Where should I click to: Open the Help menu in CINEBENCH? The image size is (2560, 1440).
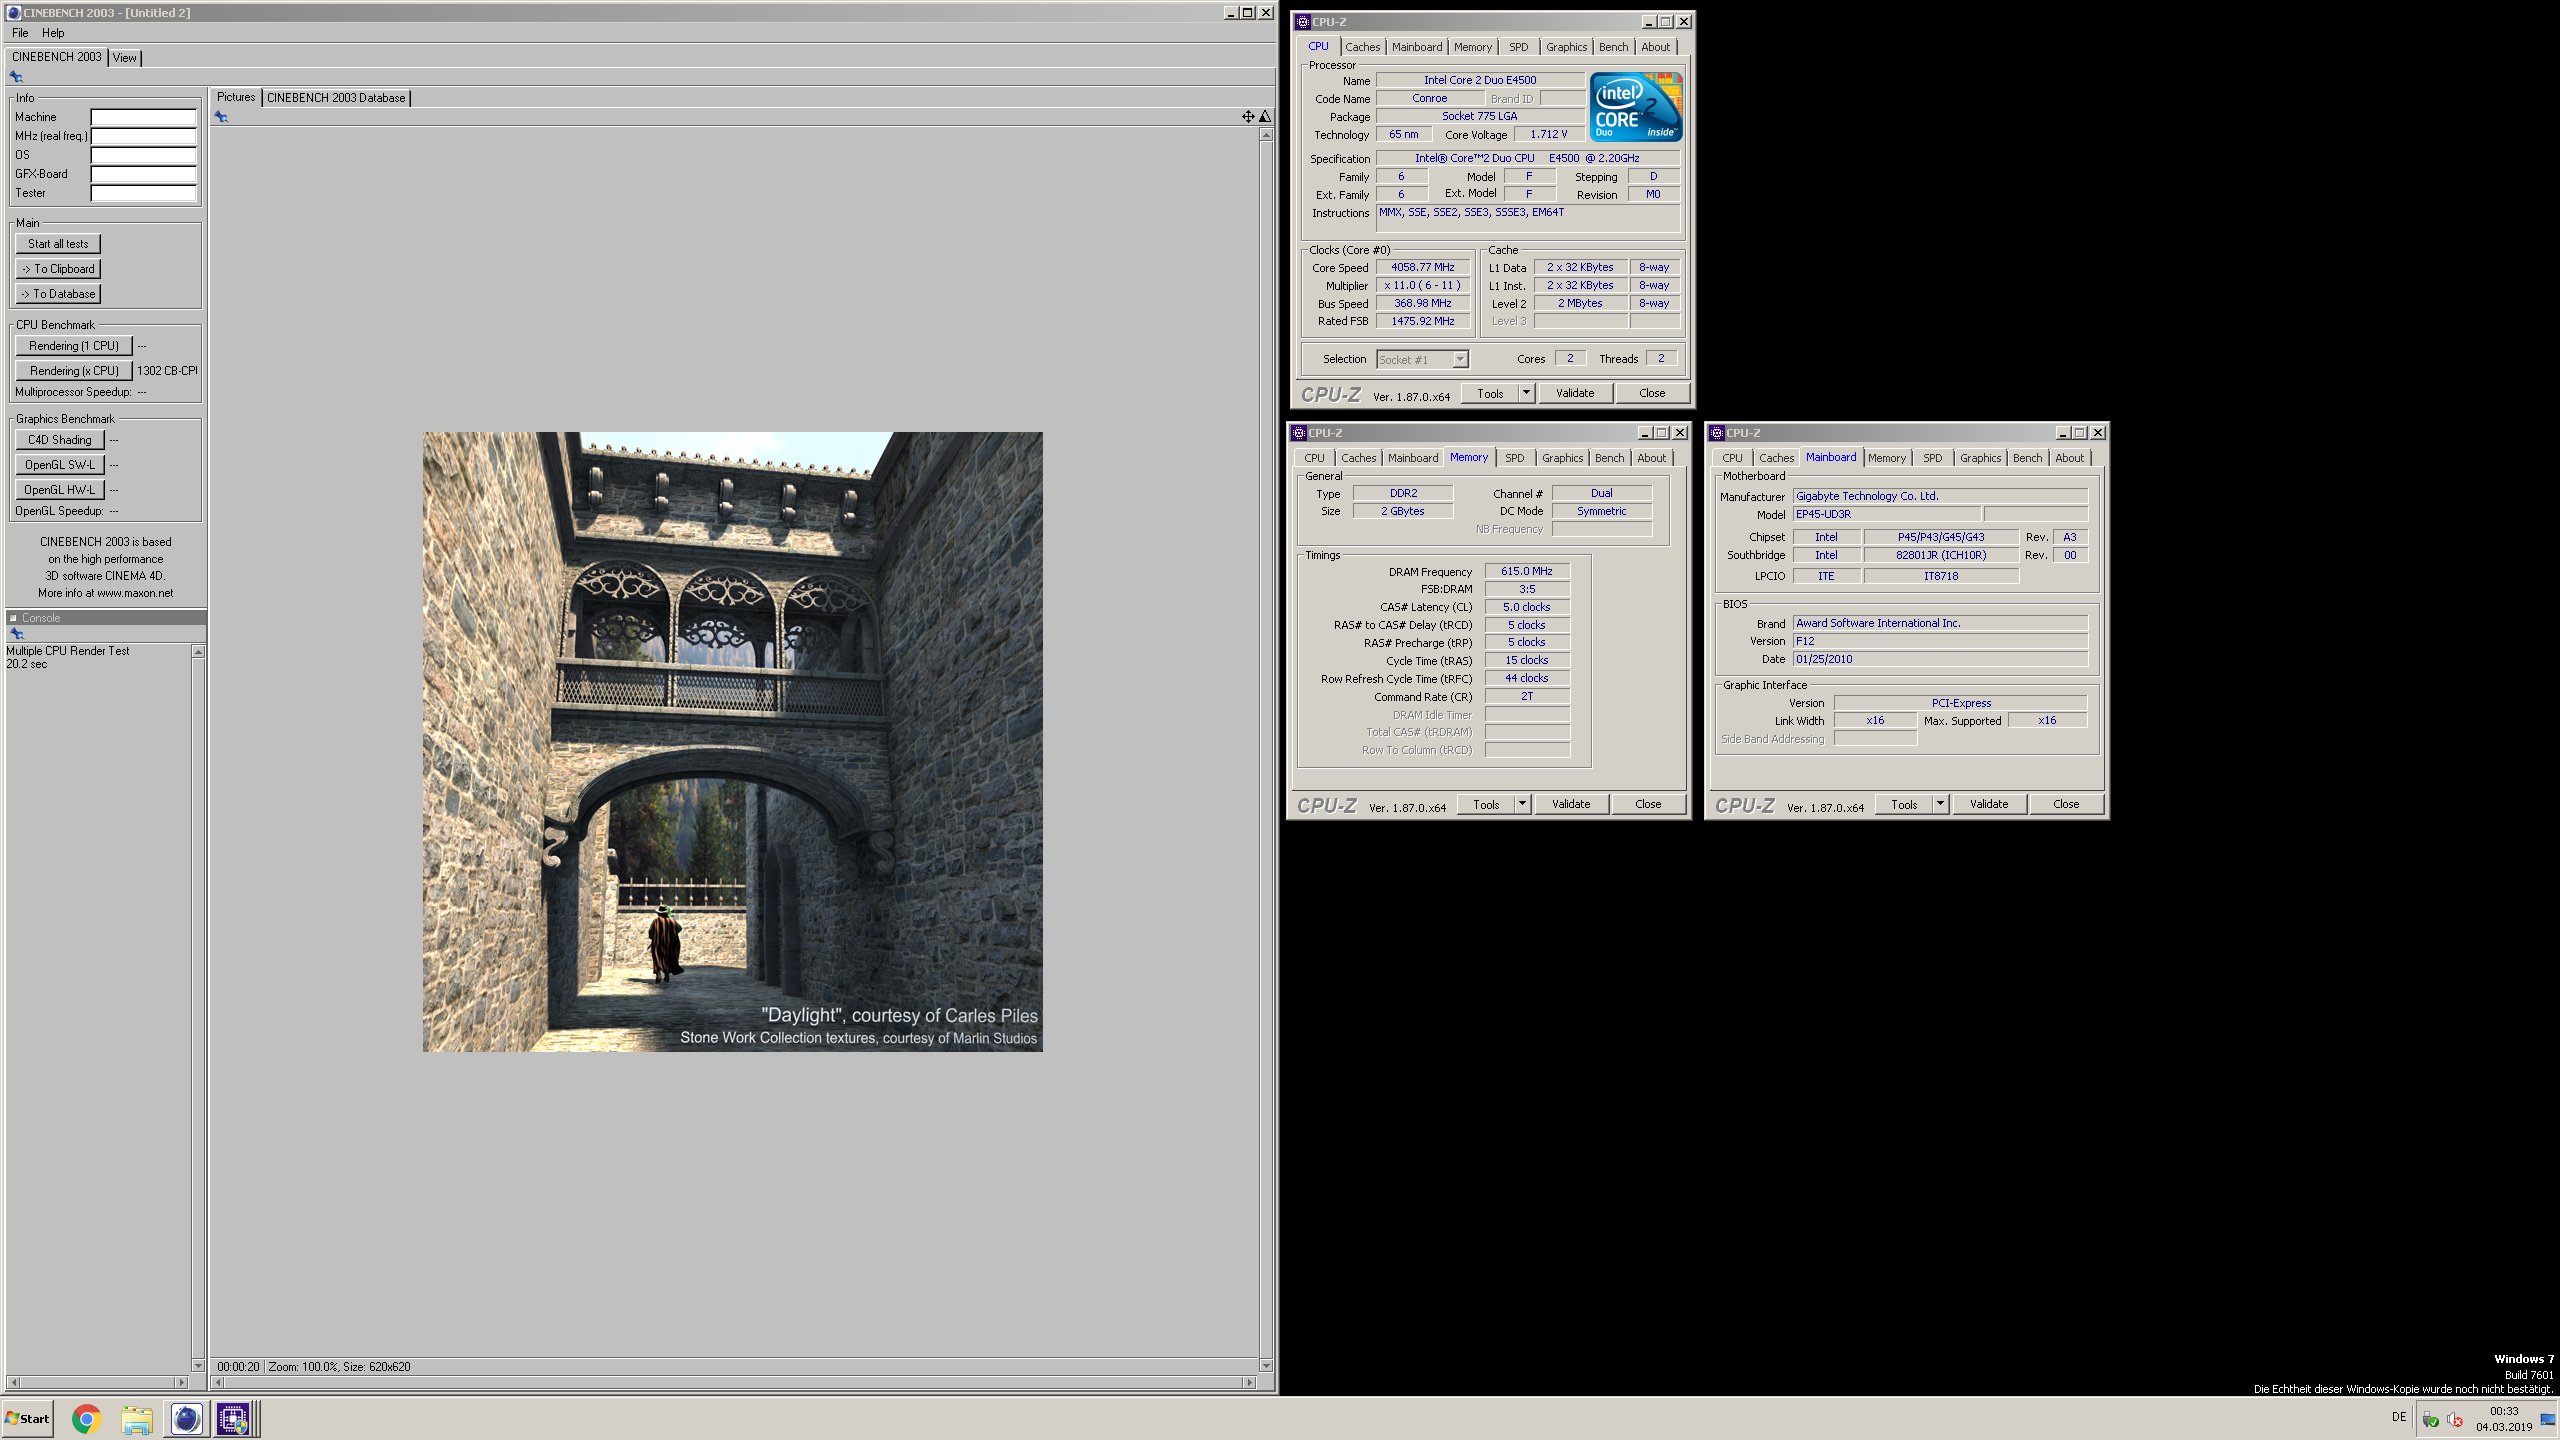tap(53, 33)
